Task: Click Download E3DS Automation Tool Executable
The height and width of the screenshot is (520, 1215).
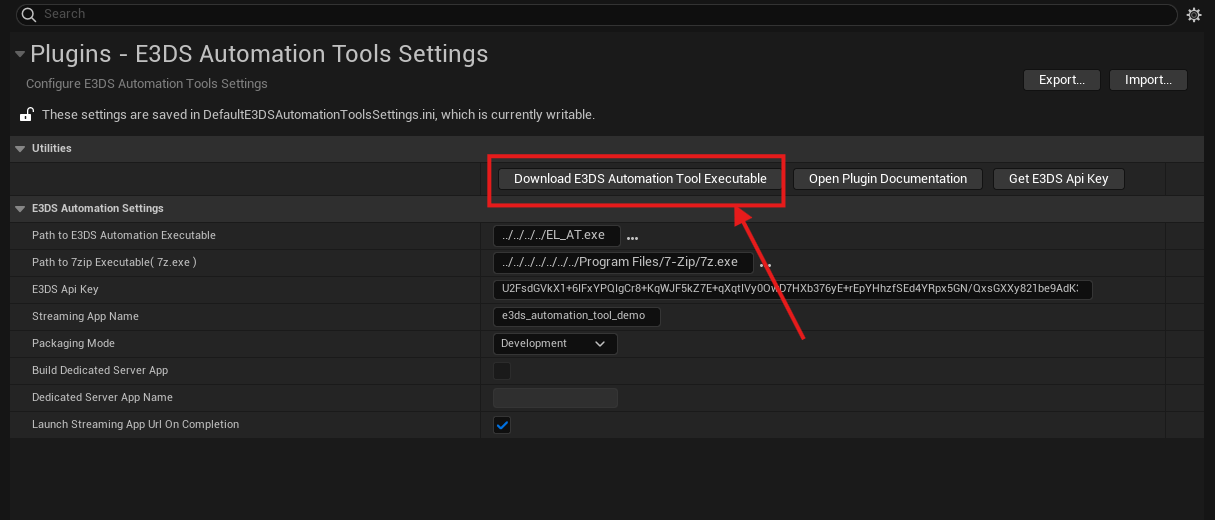Action: coord(640,179)
